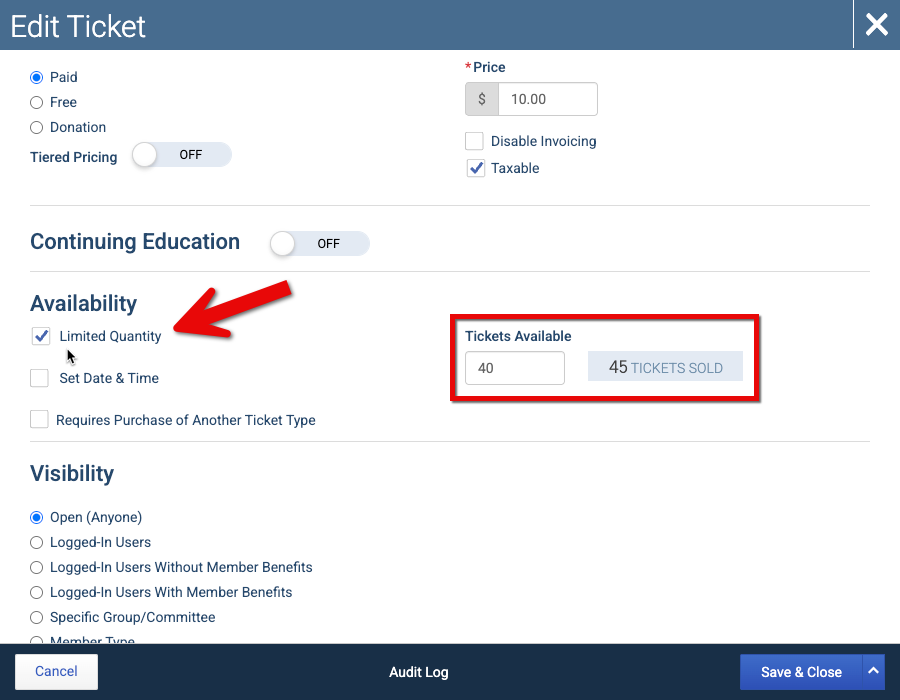The height and width of the screenshot is (700, 900).
Task: Enable the Continuing Education switch
Action: (320, 243)
